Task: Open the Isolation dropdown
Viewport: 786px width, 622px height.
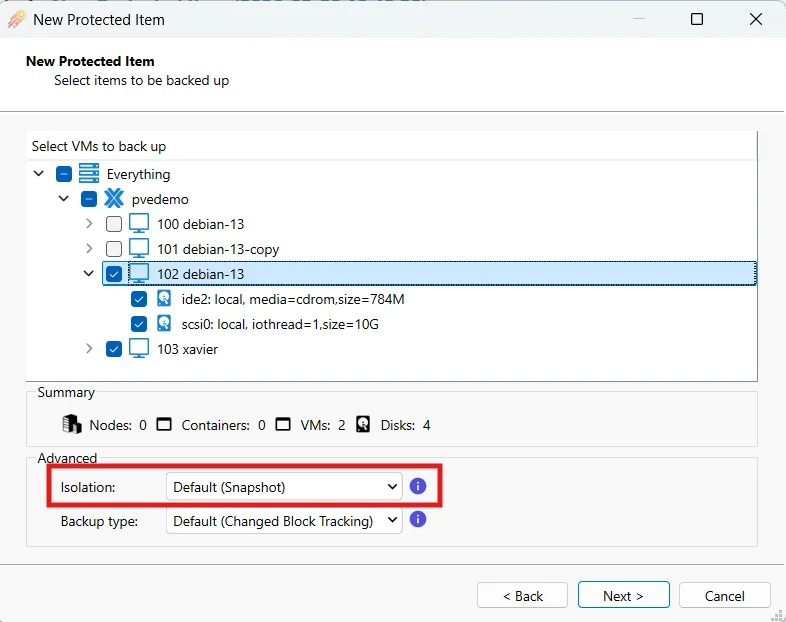Action: coord(283,487)
